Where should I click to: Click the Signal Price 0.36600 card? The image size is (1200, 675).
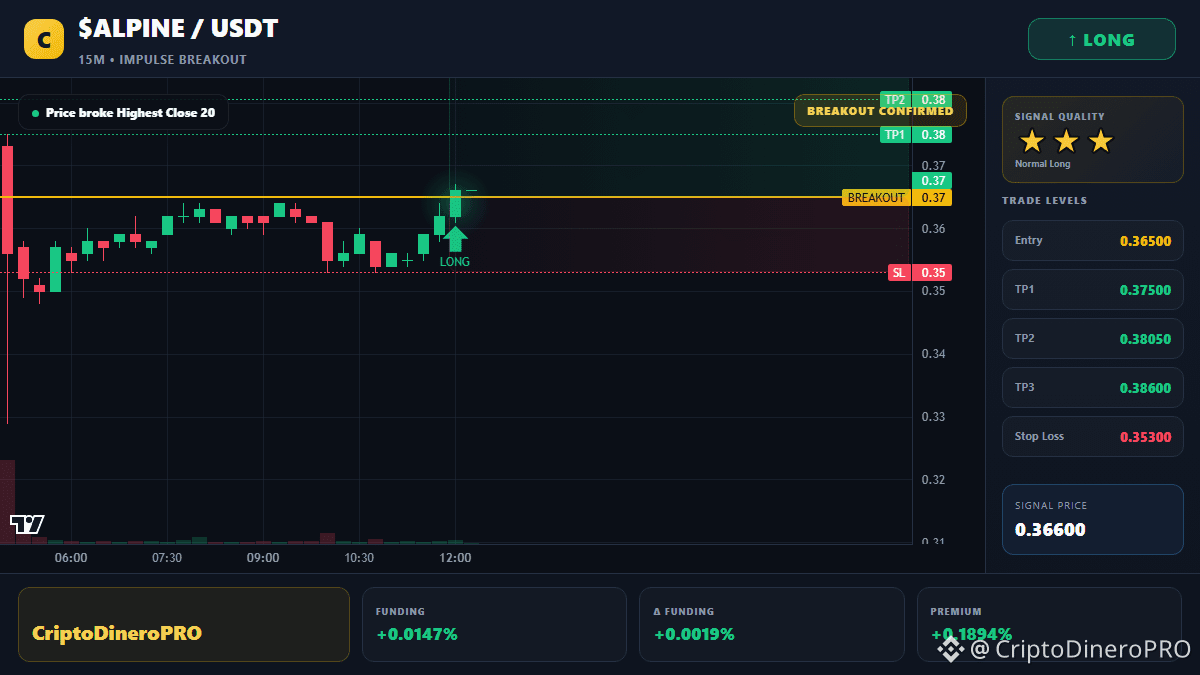(1092, 519)
